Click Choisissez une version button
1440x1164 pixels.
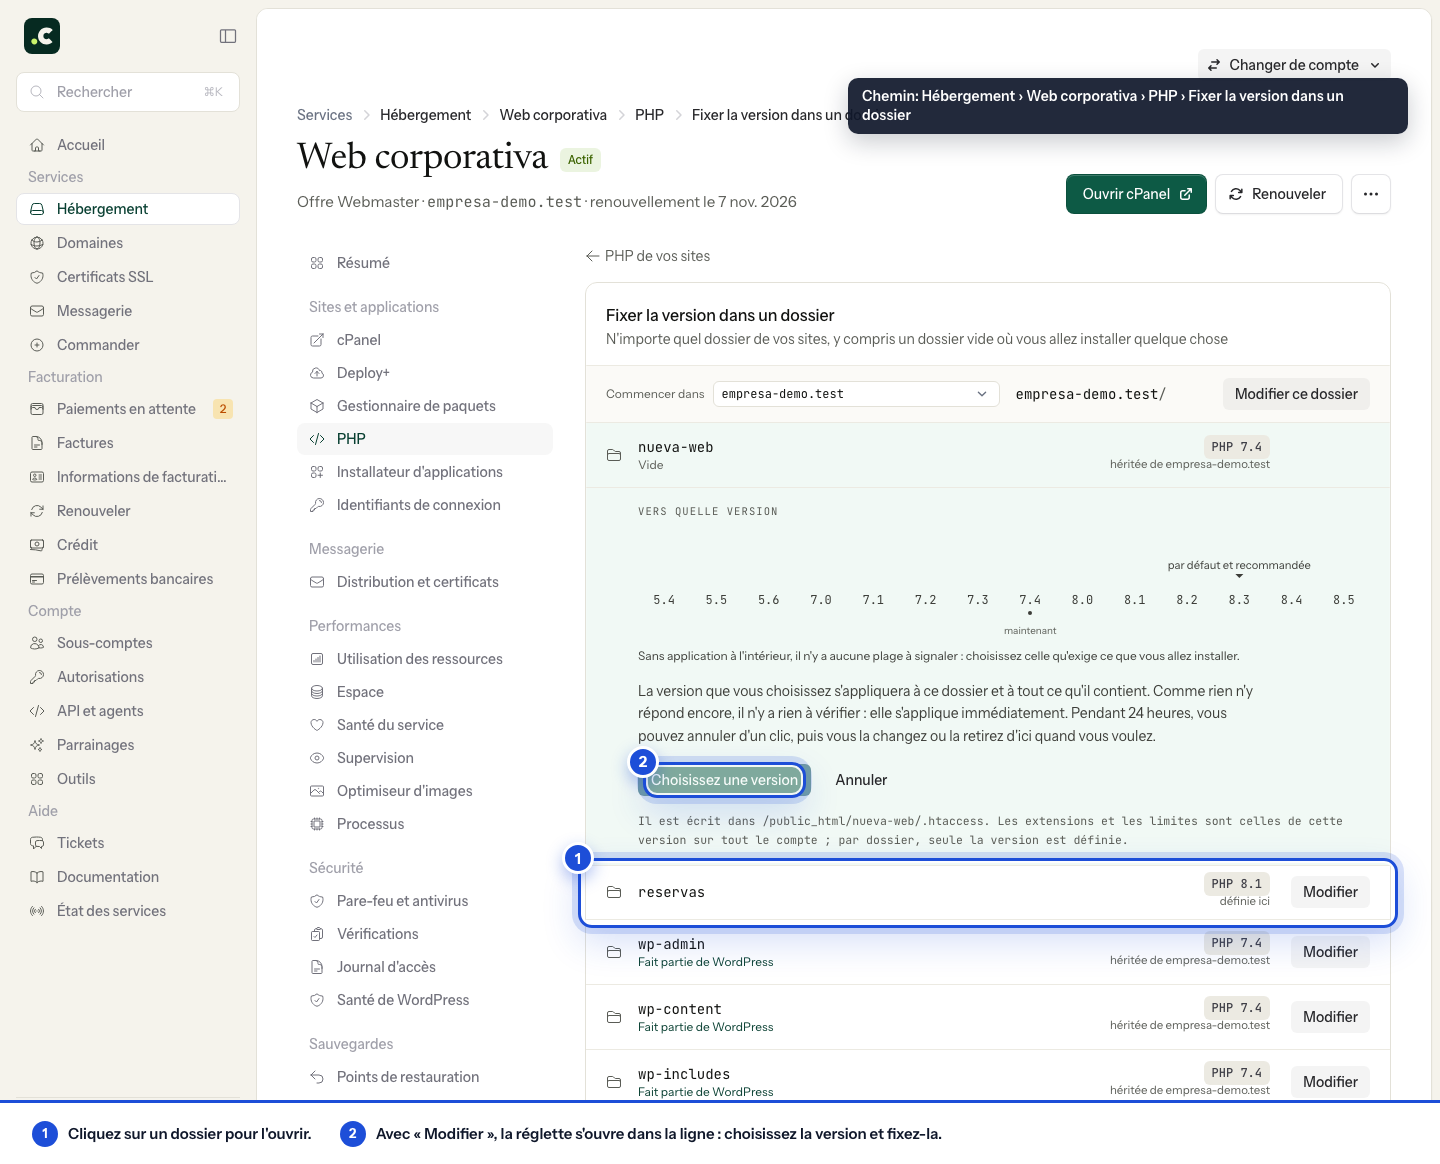coord(725,780)
